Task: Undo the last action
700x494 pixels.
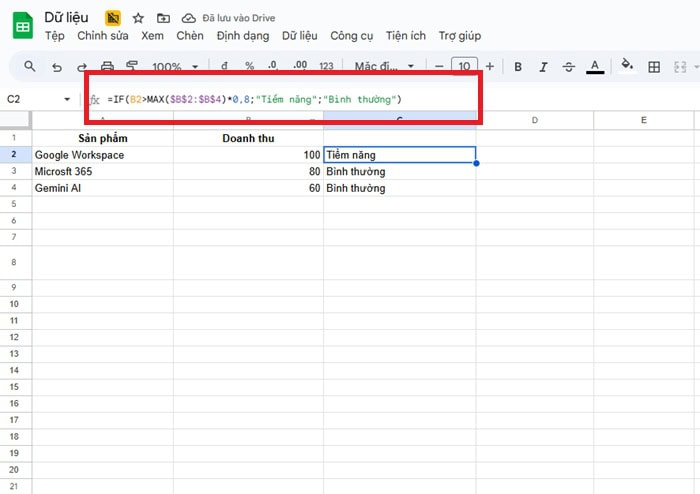Action: click(56, 67)
